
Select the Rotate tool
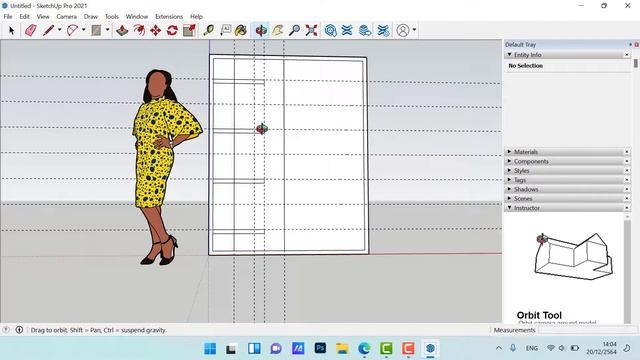tap(172, 31)
